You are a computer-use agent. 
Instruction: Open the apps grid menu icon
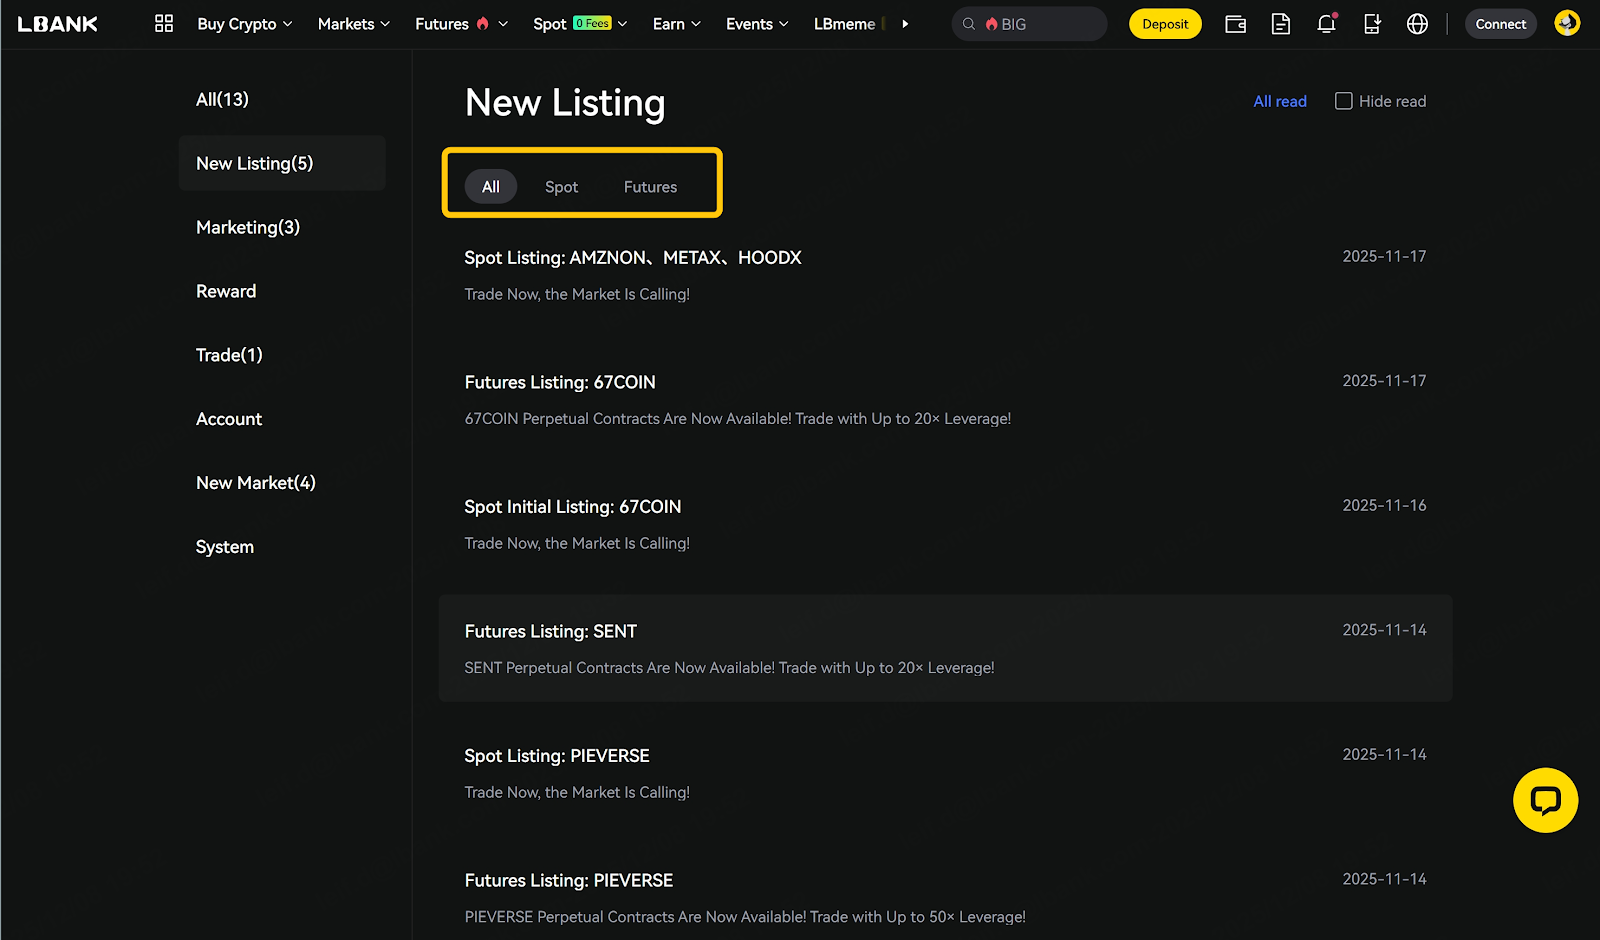pyautogui.click(x=164, y=24)
